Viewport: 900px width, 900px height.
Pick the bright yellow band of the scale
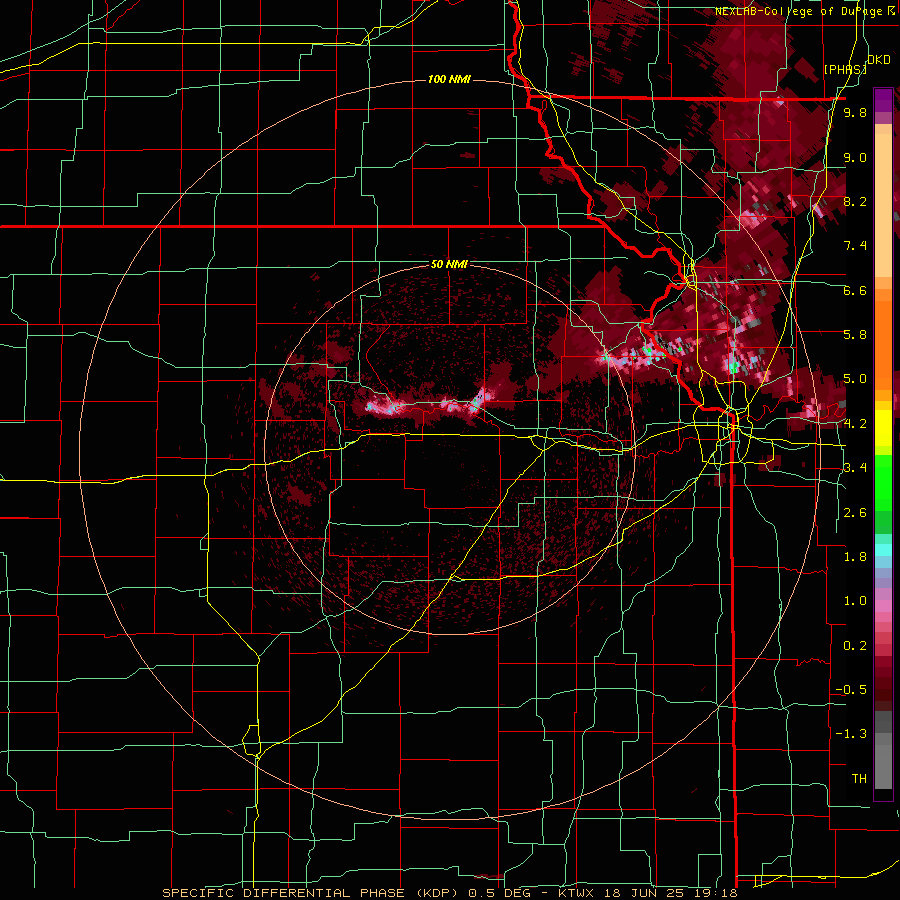tap(883, 428)
